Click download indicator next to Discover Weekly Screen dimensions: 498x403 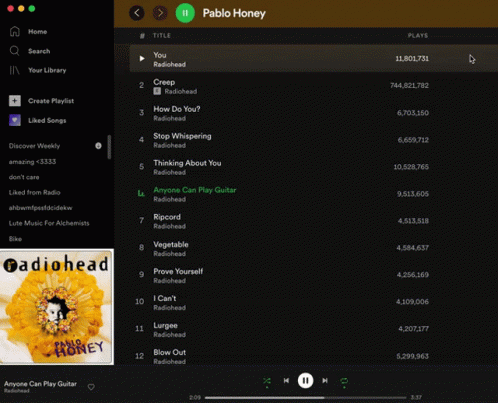tap(98, 146)
